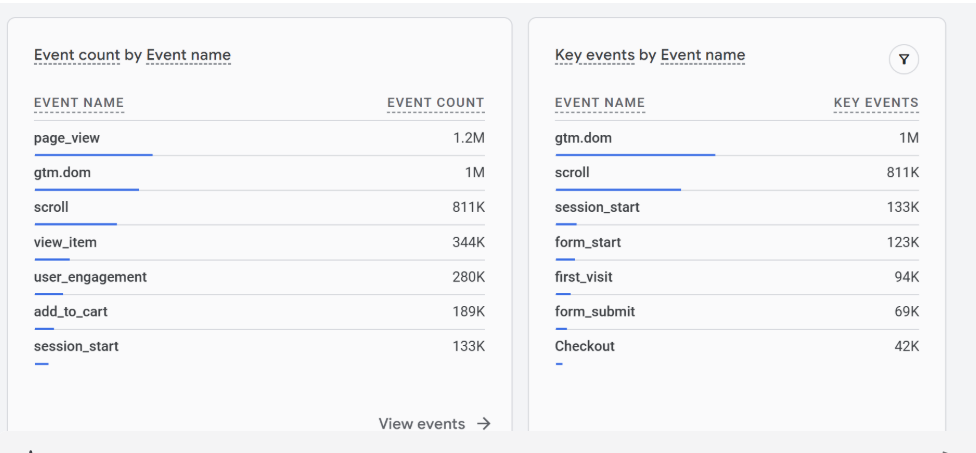Open the filter icon on Key events card
The image size is (976, 453).
point(903,61)
